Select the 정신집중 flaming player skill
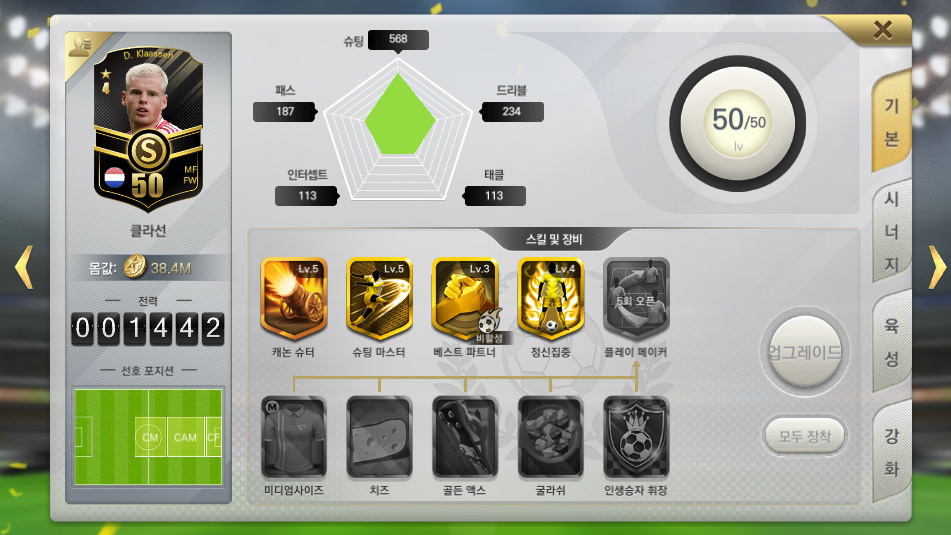 point(551,298)
